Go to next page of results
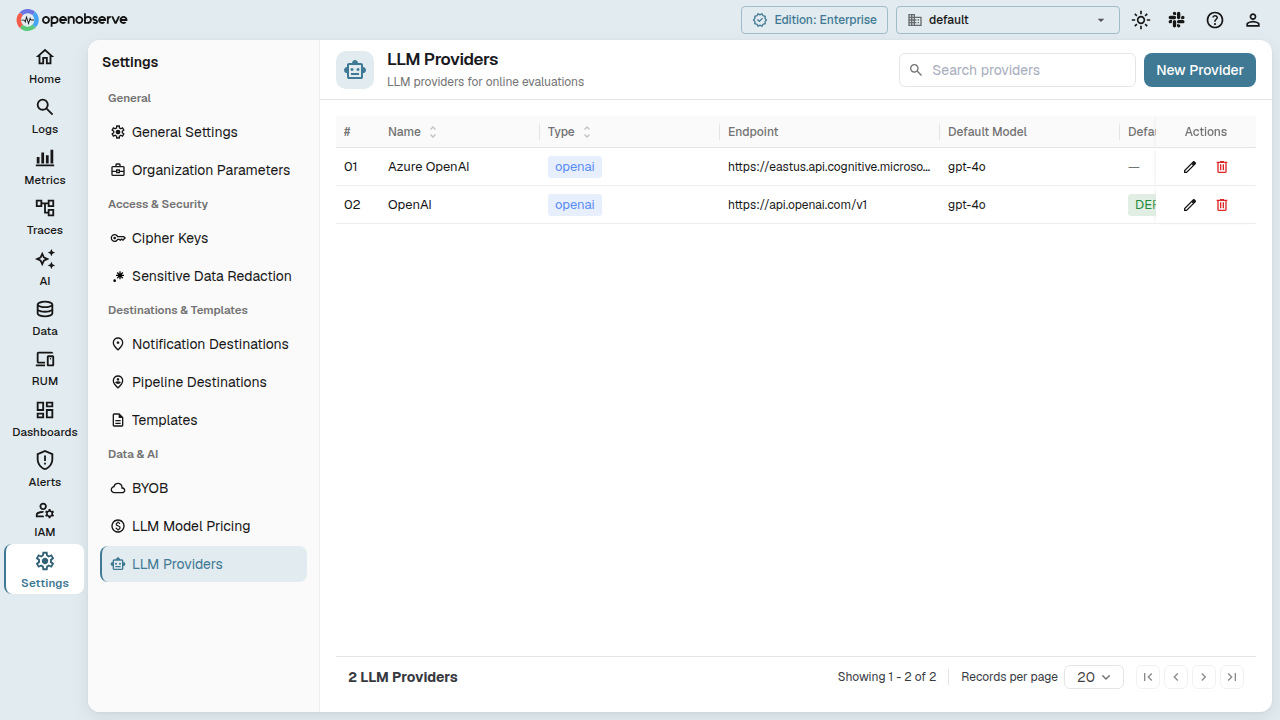The width and height of the screenshot is (1280, 720). pyautogui.click(x=1204, y=677)
